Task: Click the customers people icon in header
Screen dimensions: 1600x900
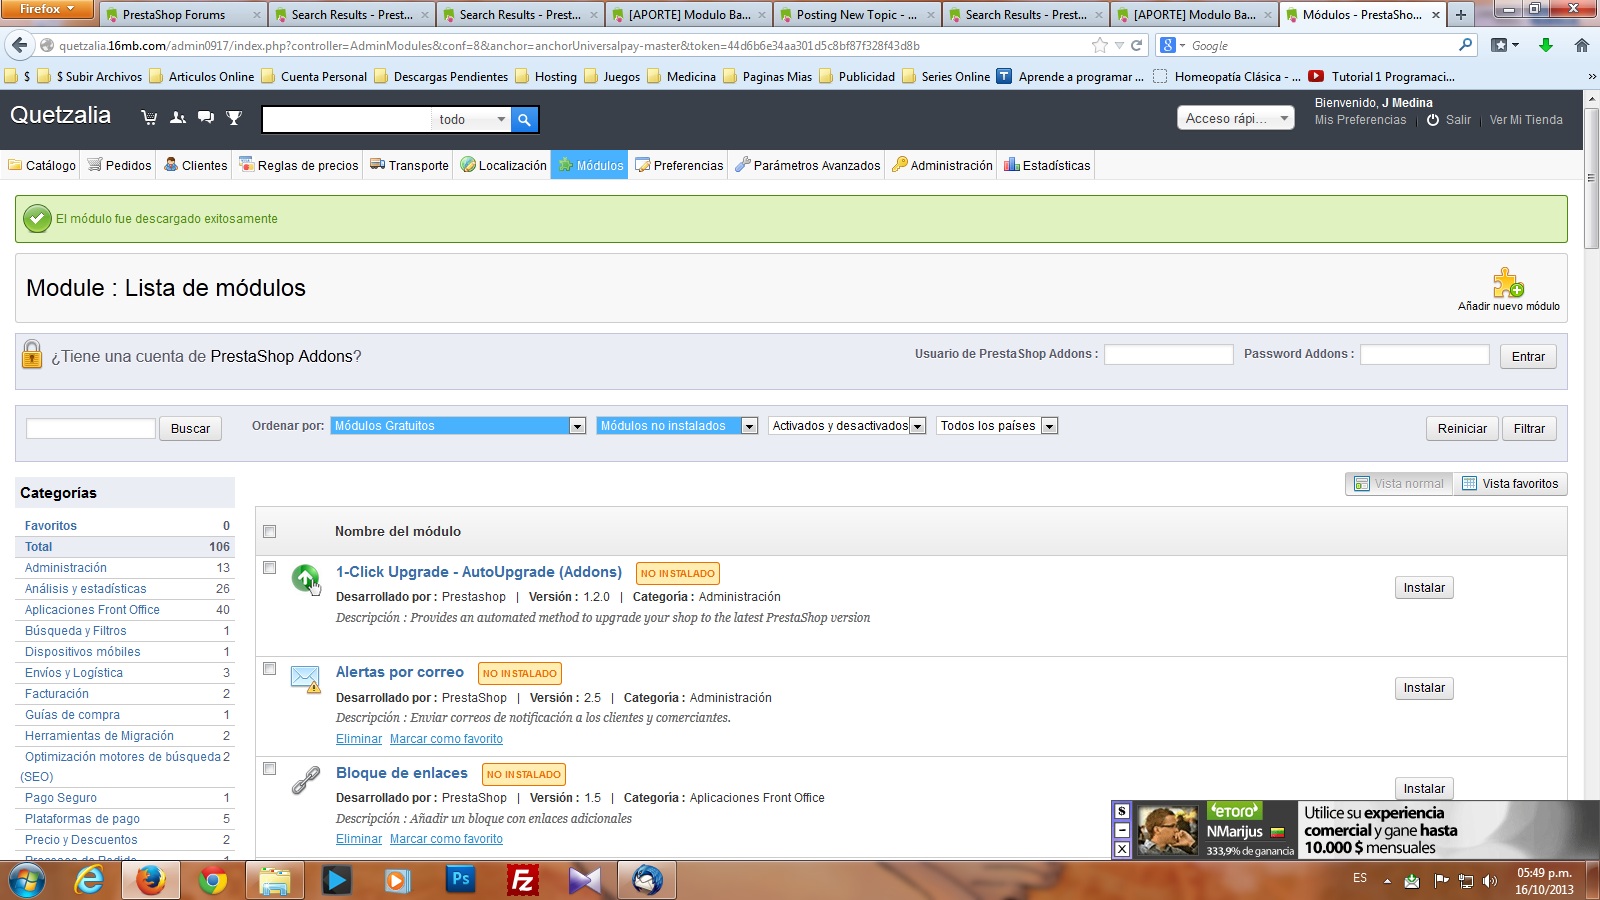Action: (x=178, y=118)
